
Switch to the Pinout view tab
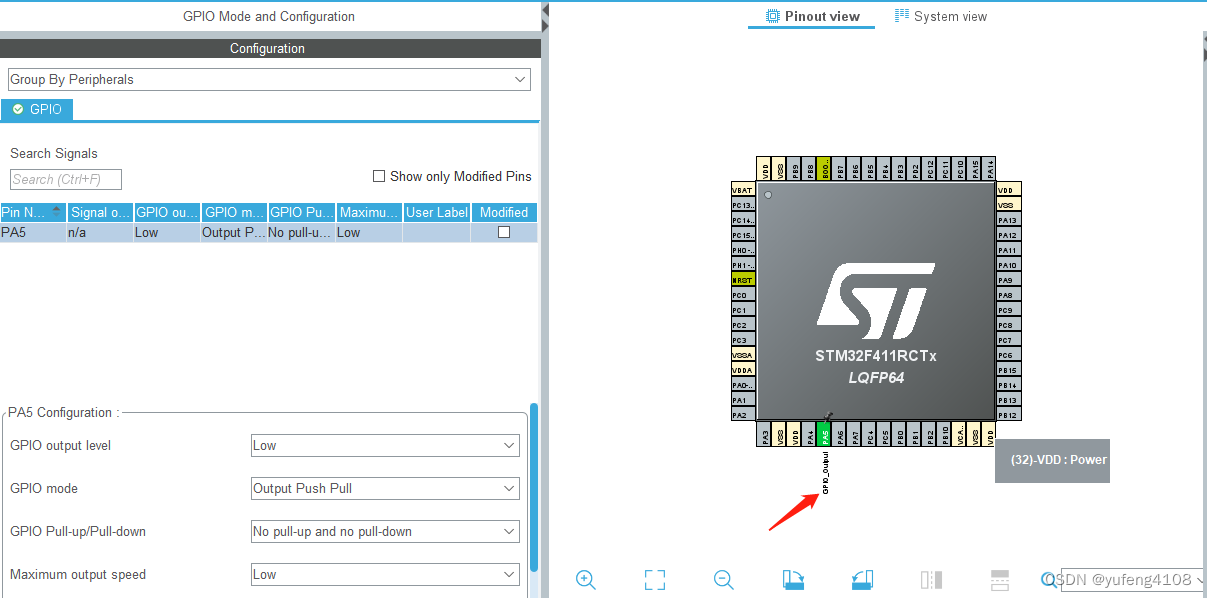[x=812, y=16]
